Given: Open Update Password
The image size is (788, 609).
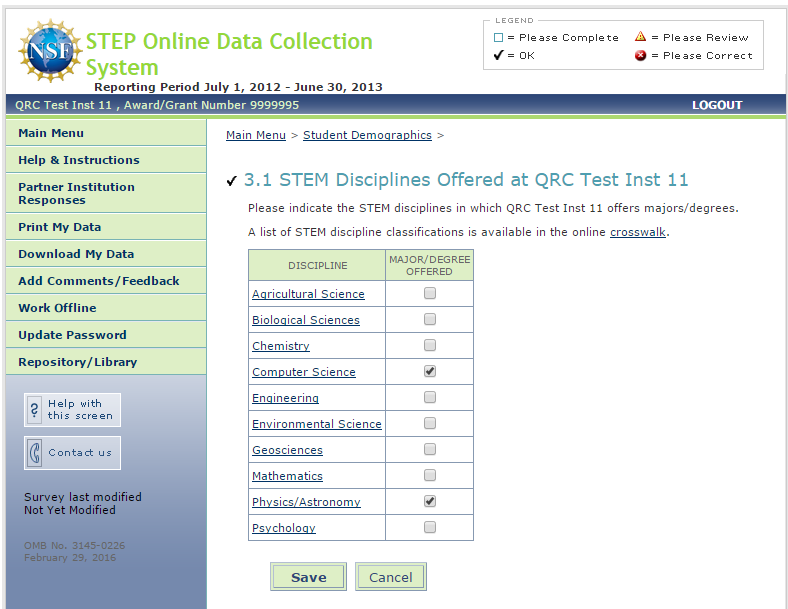Looking at the screenshot, I should point(106,335).
